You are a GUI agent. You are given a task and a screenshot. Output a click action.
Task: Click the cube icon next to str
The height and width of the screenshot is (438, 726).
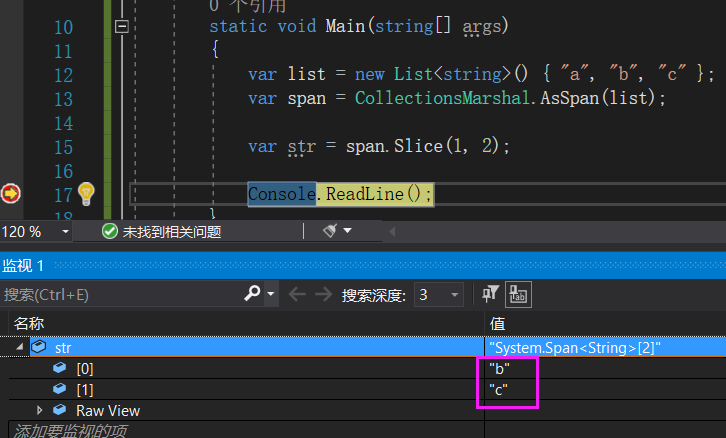(x=39, y=346)
